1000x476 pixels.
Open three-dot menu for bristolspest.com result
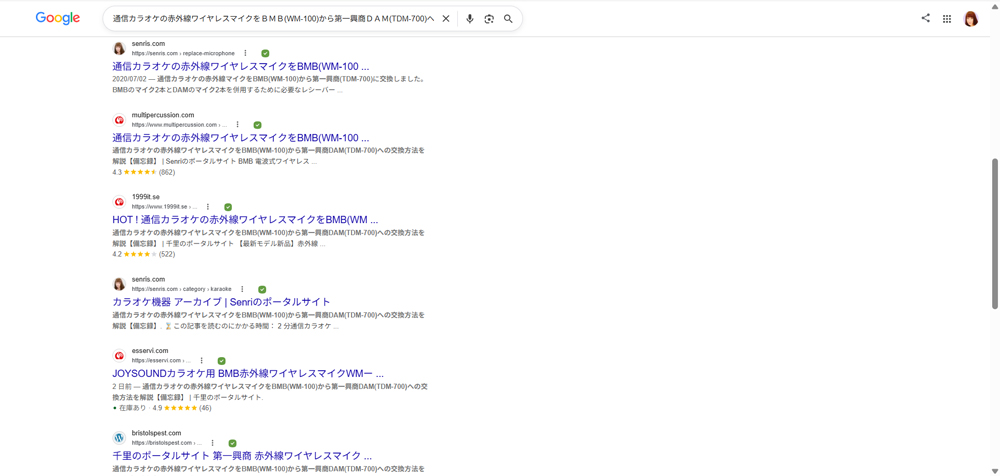(x=212, y=442)
